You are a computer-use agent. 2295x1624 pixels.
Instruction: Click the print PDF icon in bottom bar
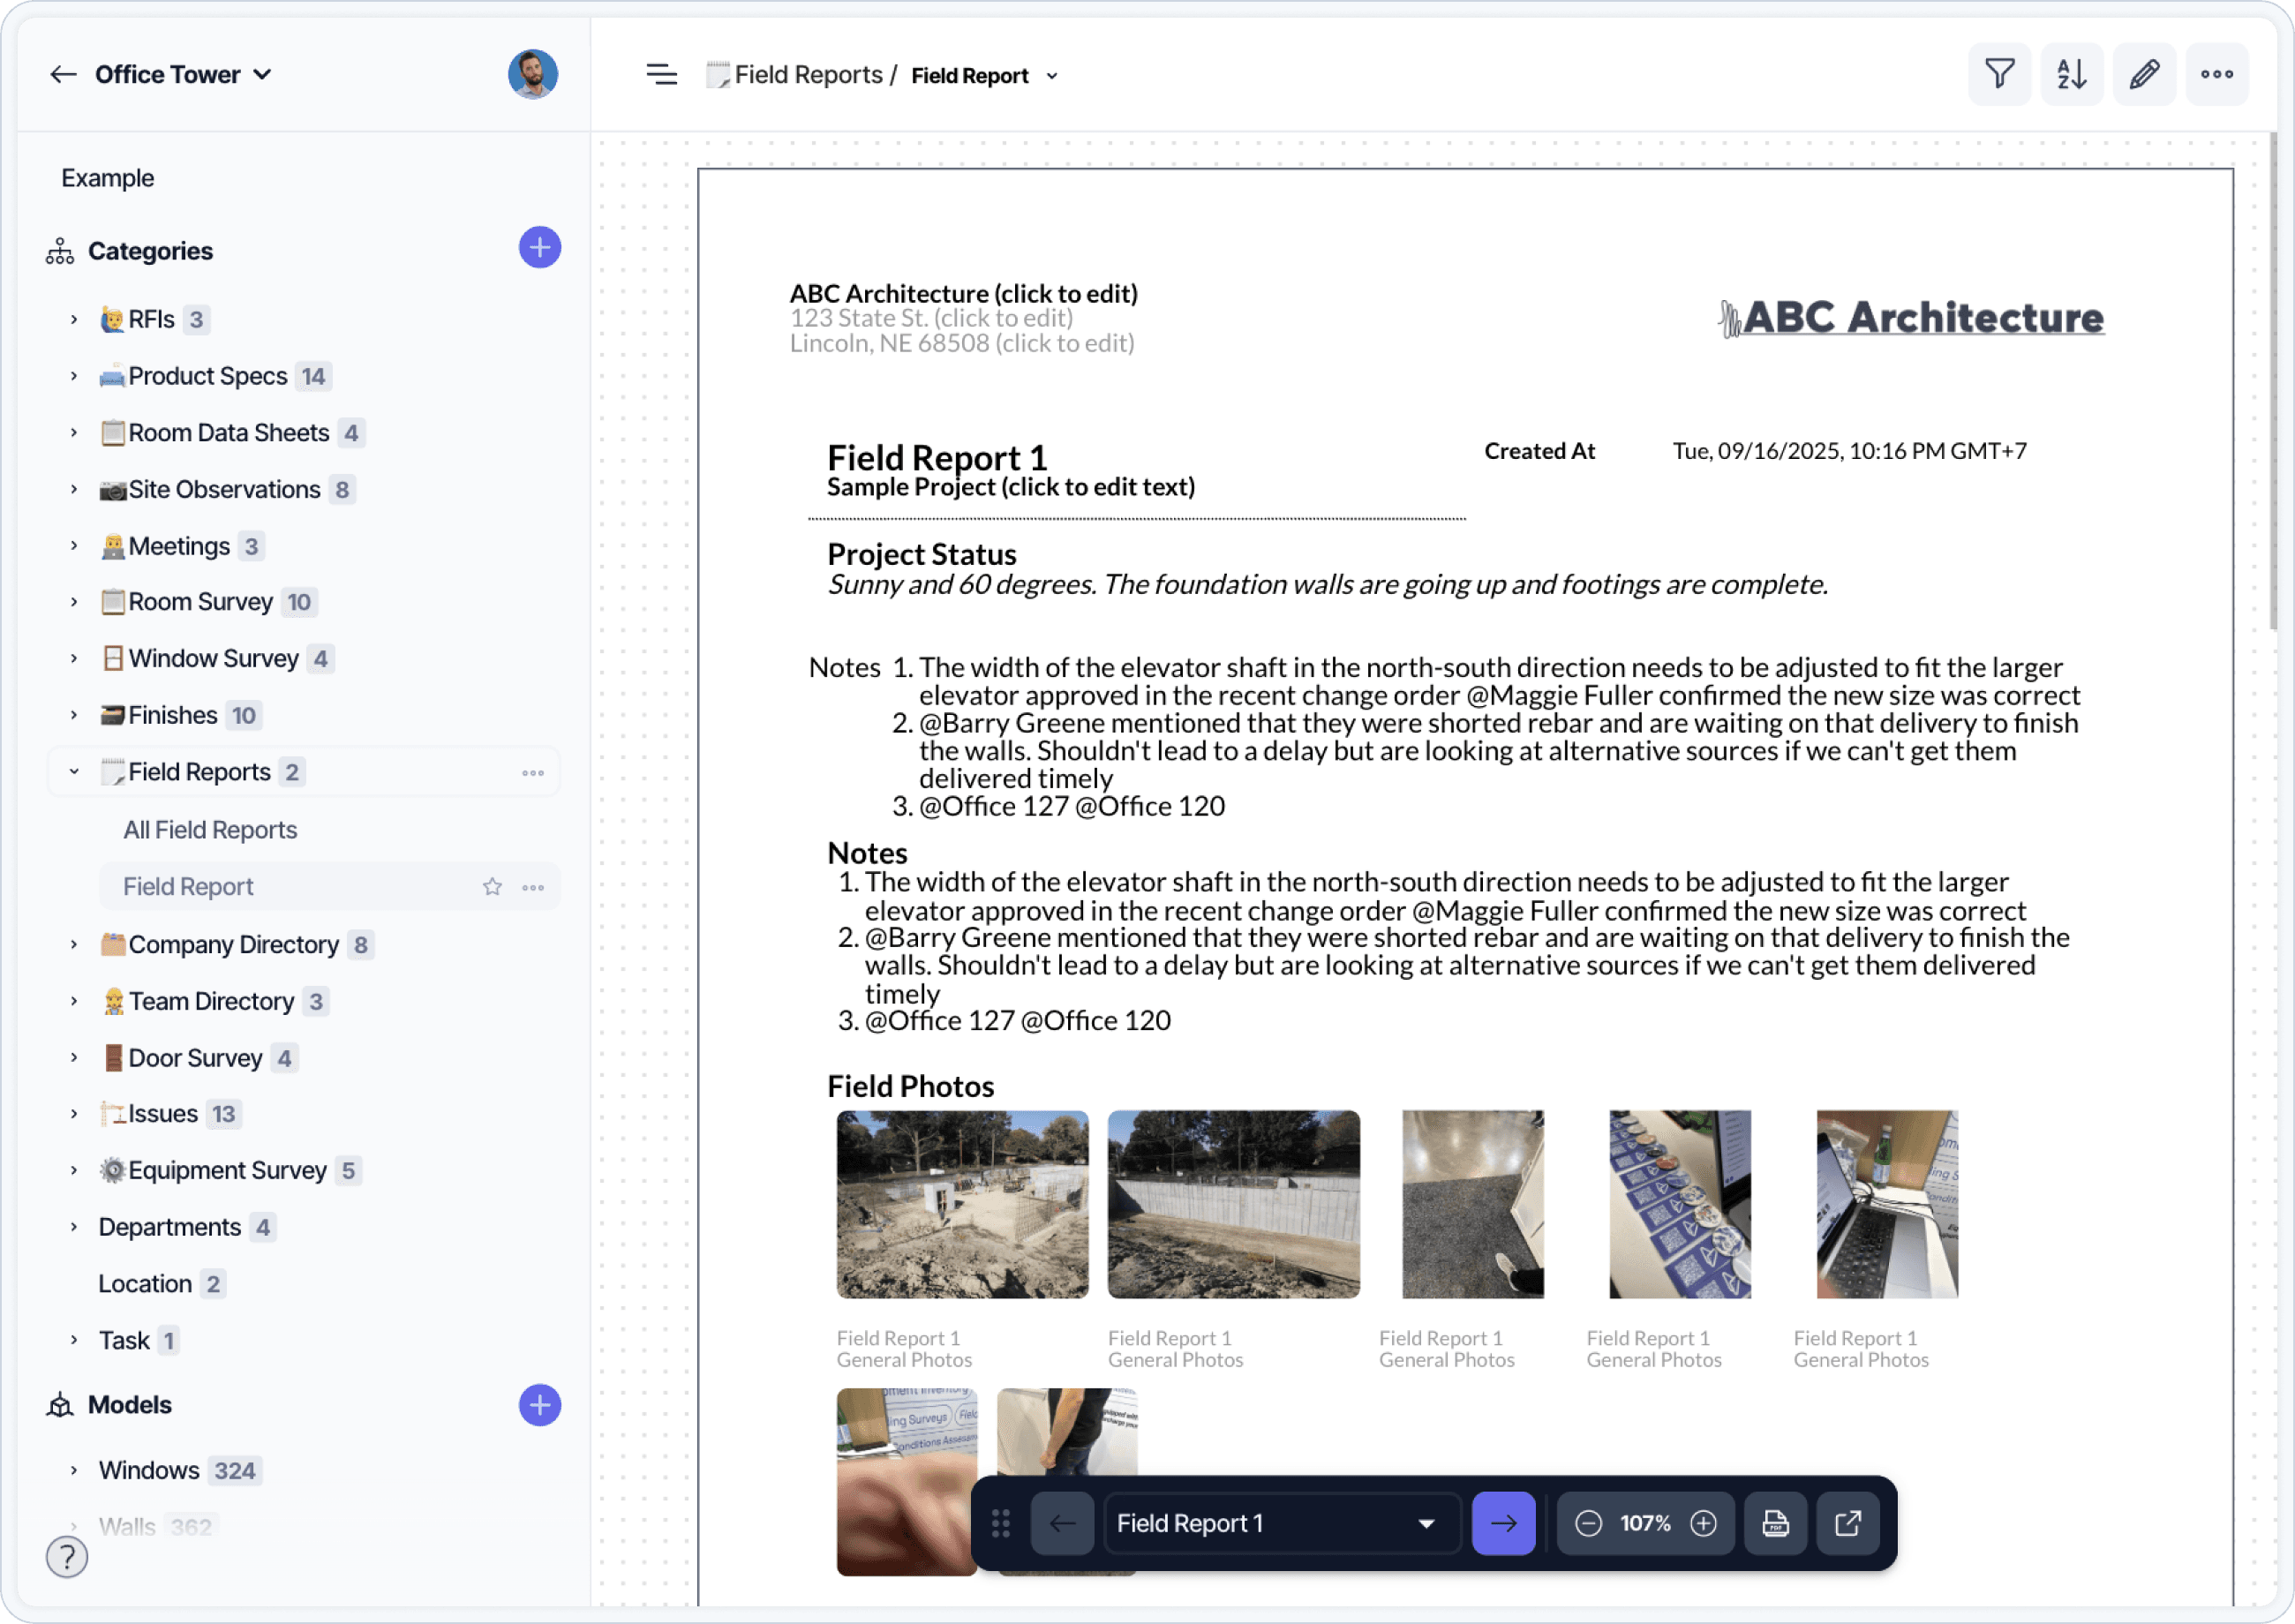coord(1775,1523)
